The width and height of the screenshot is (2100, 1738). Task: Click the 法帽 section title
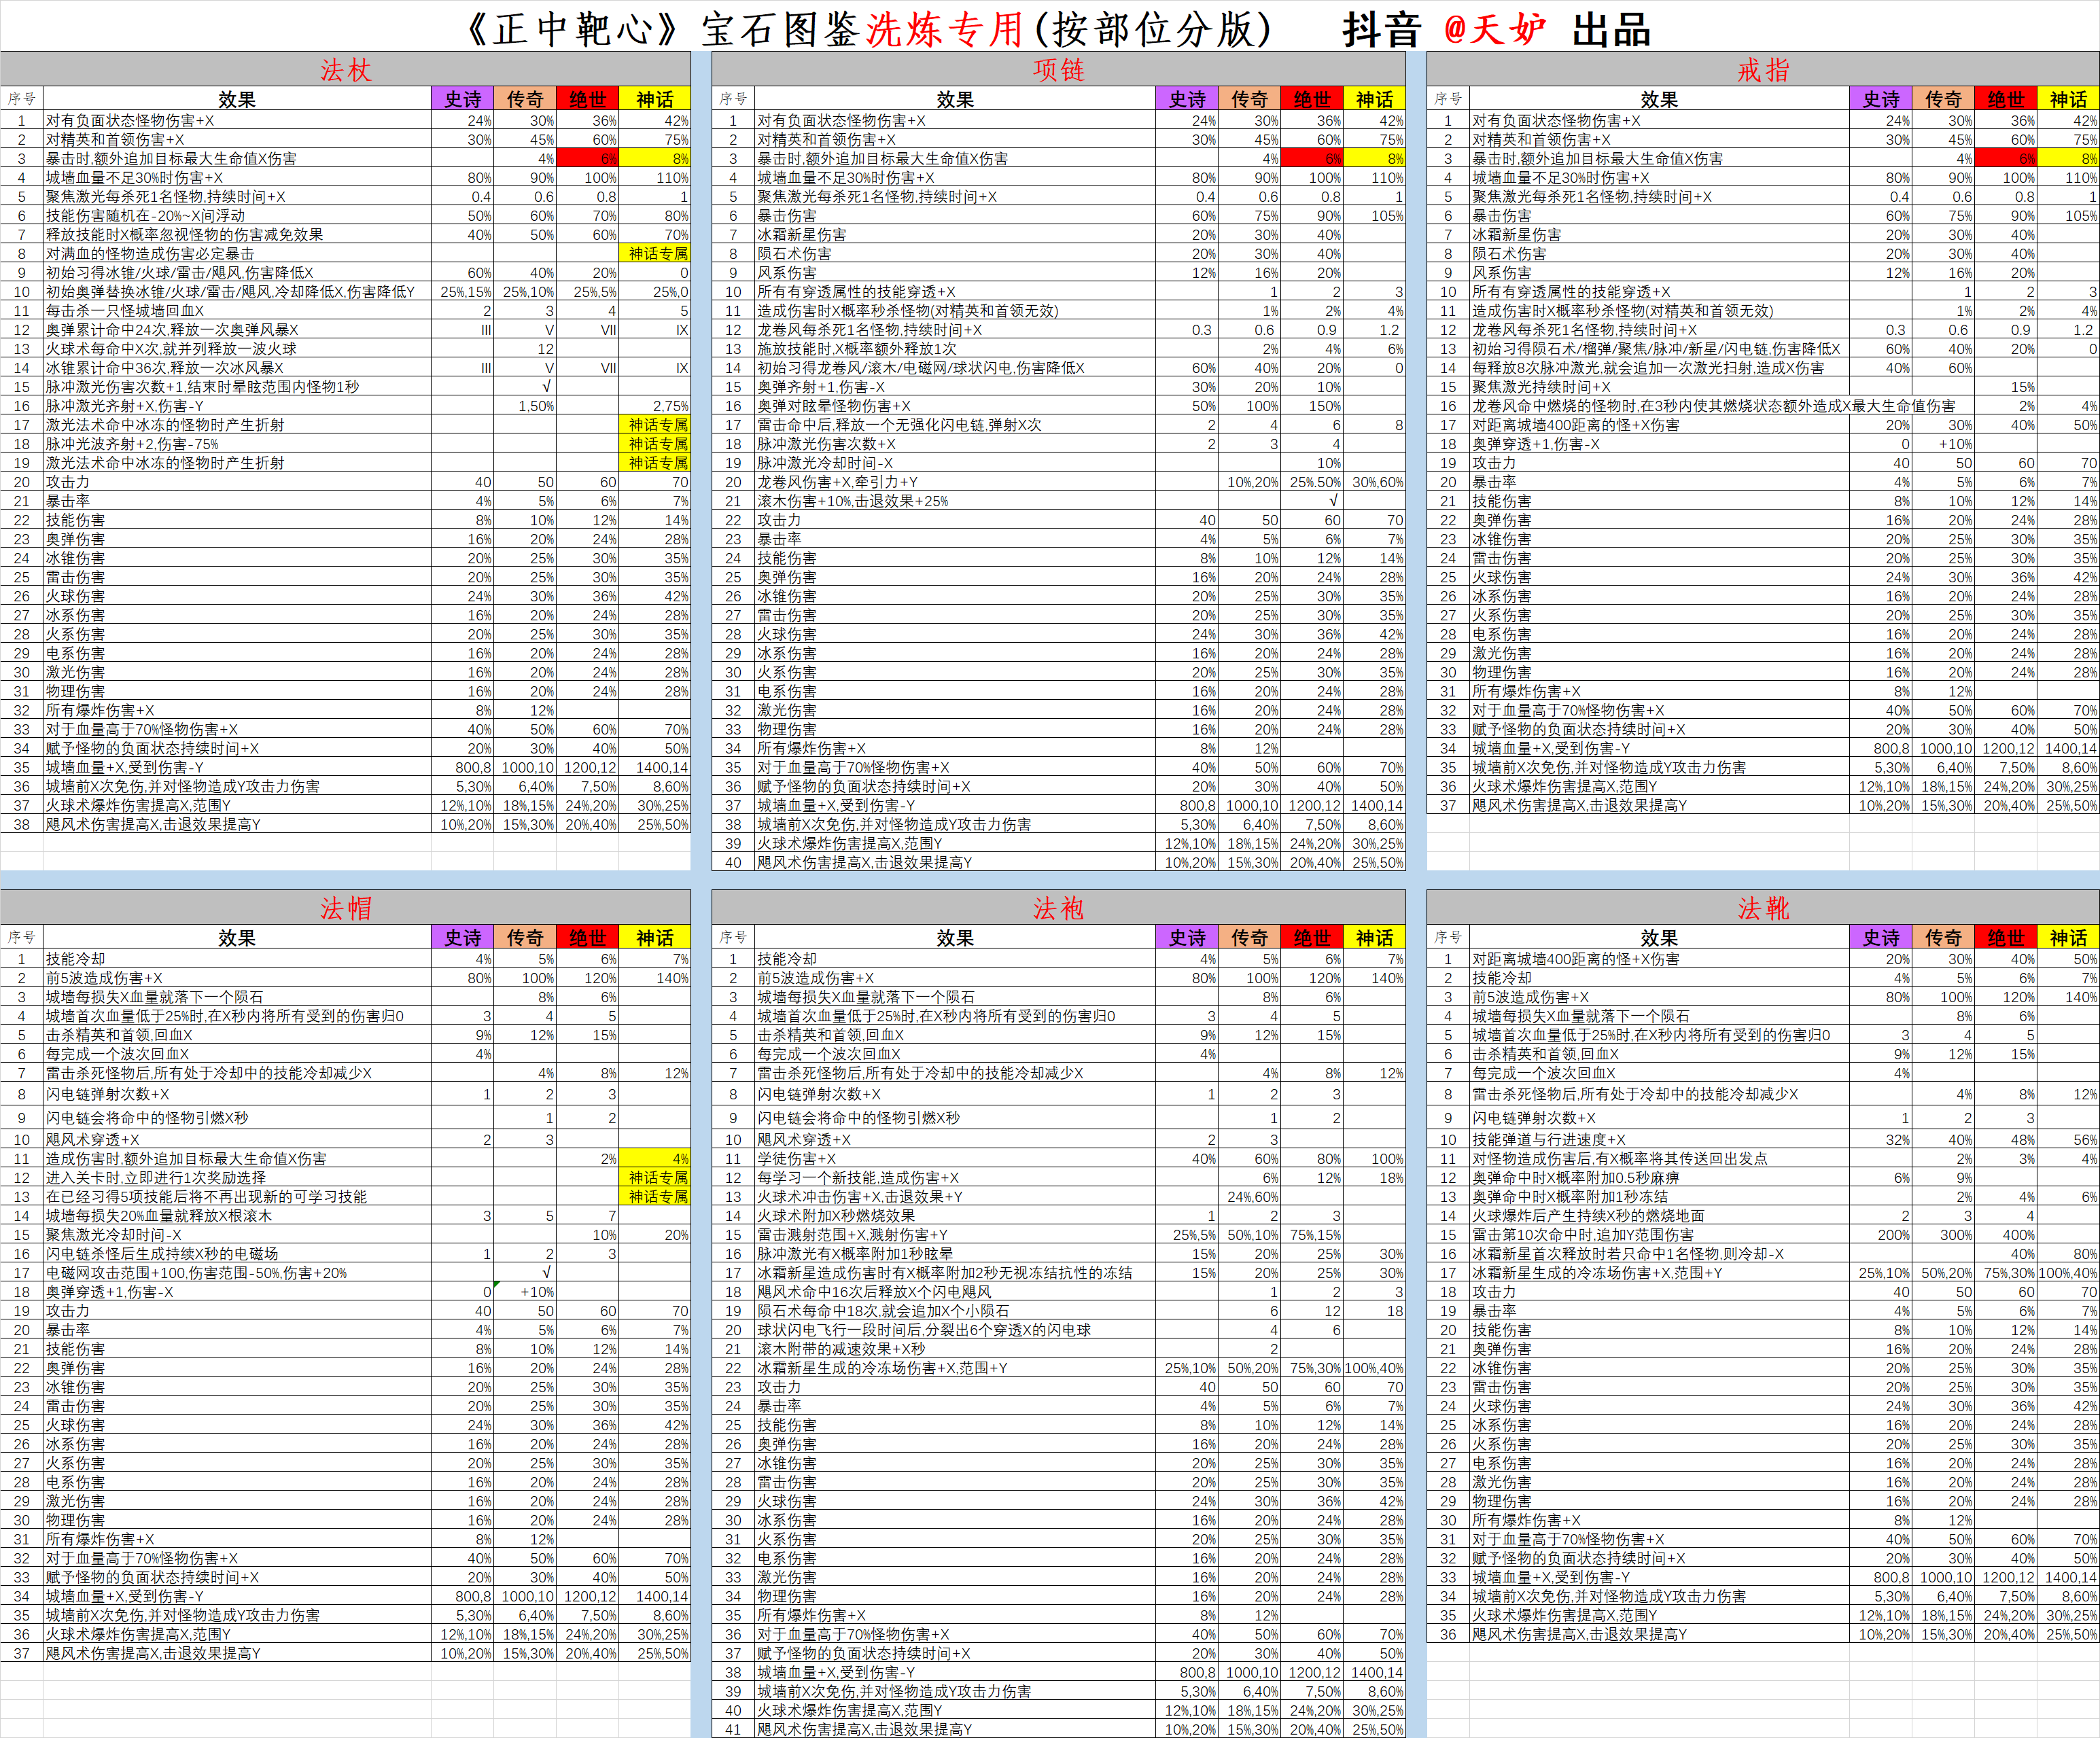pos(345,907)
